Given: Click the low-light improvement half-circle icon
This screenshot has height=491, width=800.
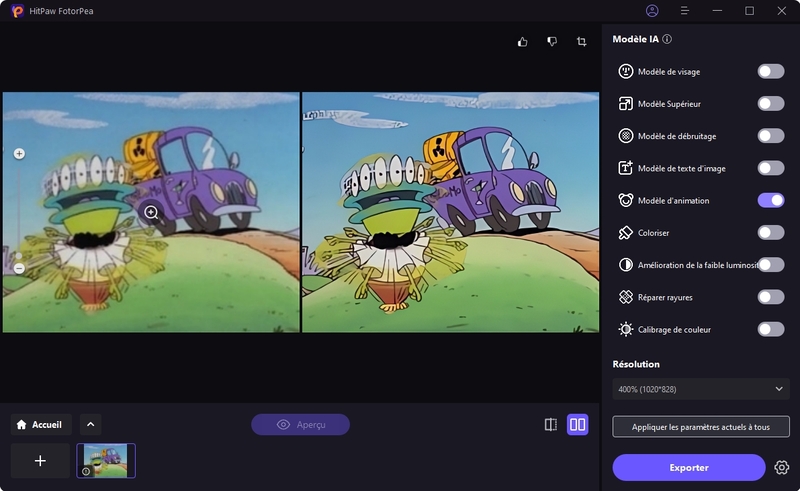Looking at the screenshot, I should [626, 265].
